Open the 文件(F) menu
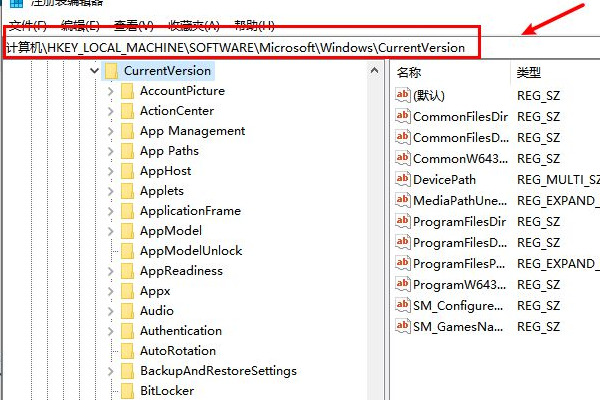The width and height of the screenshot is (600, 400). tap(28, 25)
